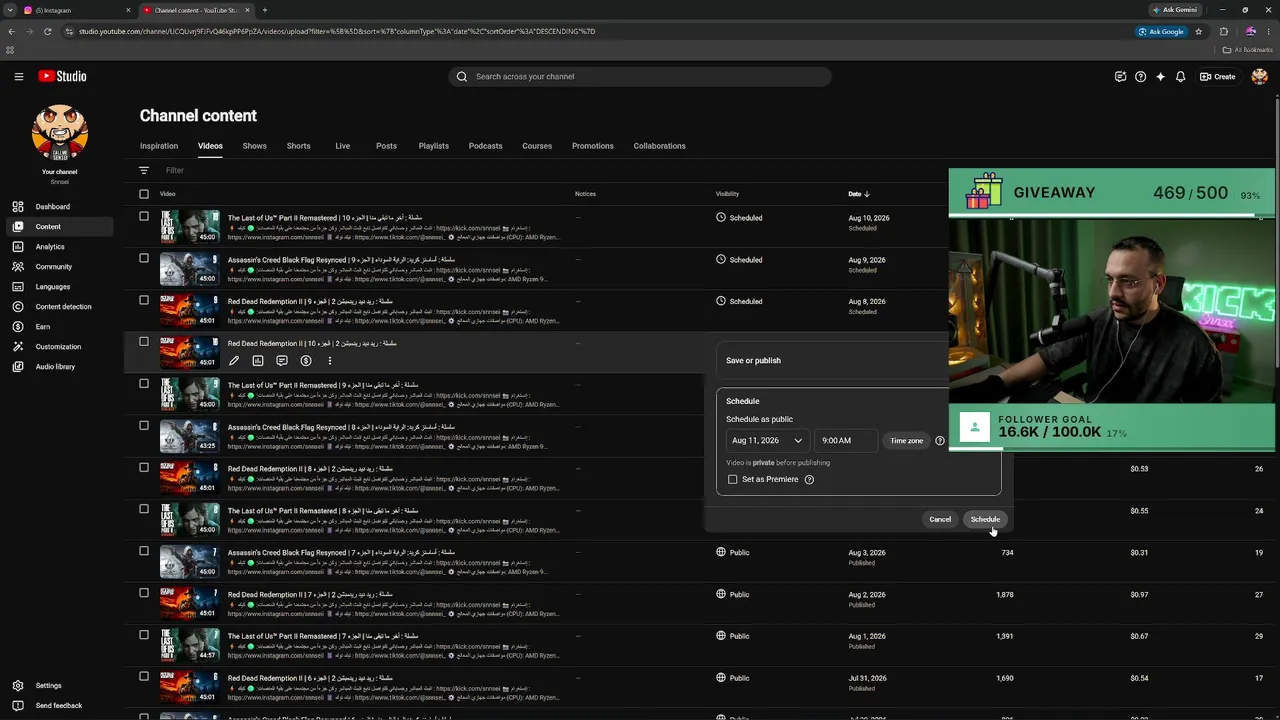Open the feedback chat icon in the top bar
This screenshot has height=720, width=1280.
pos(1121,77)
